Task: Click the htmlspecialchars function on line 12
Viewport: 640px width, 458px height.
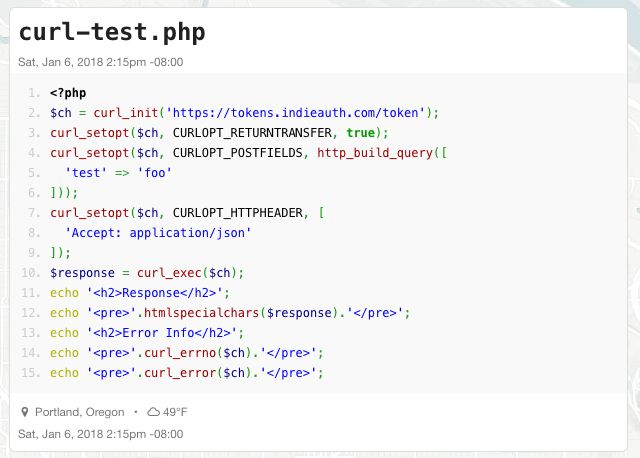Action: 202,313
